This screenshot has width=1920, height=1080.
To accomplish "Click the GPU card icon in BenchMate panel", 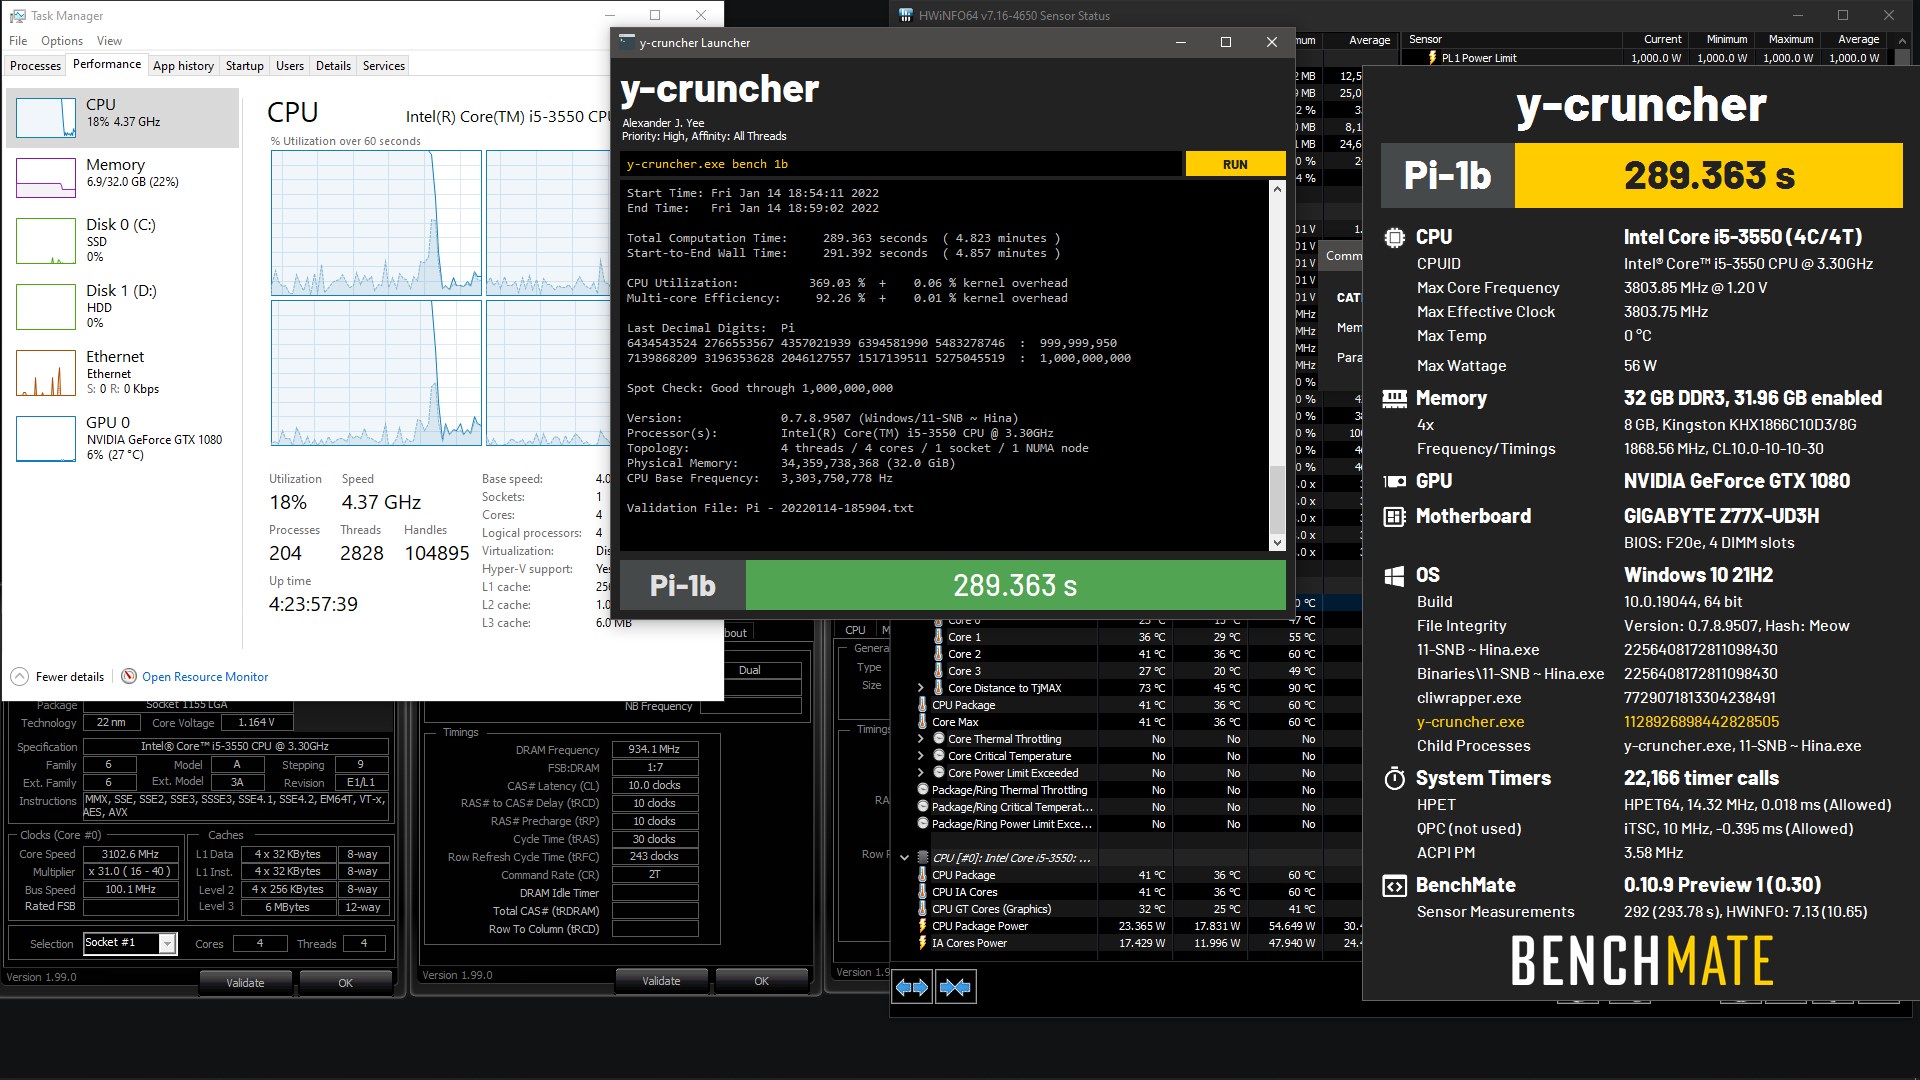I will [x=1394, y=481].
